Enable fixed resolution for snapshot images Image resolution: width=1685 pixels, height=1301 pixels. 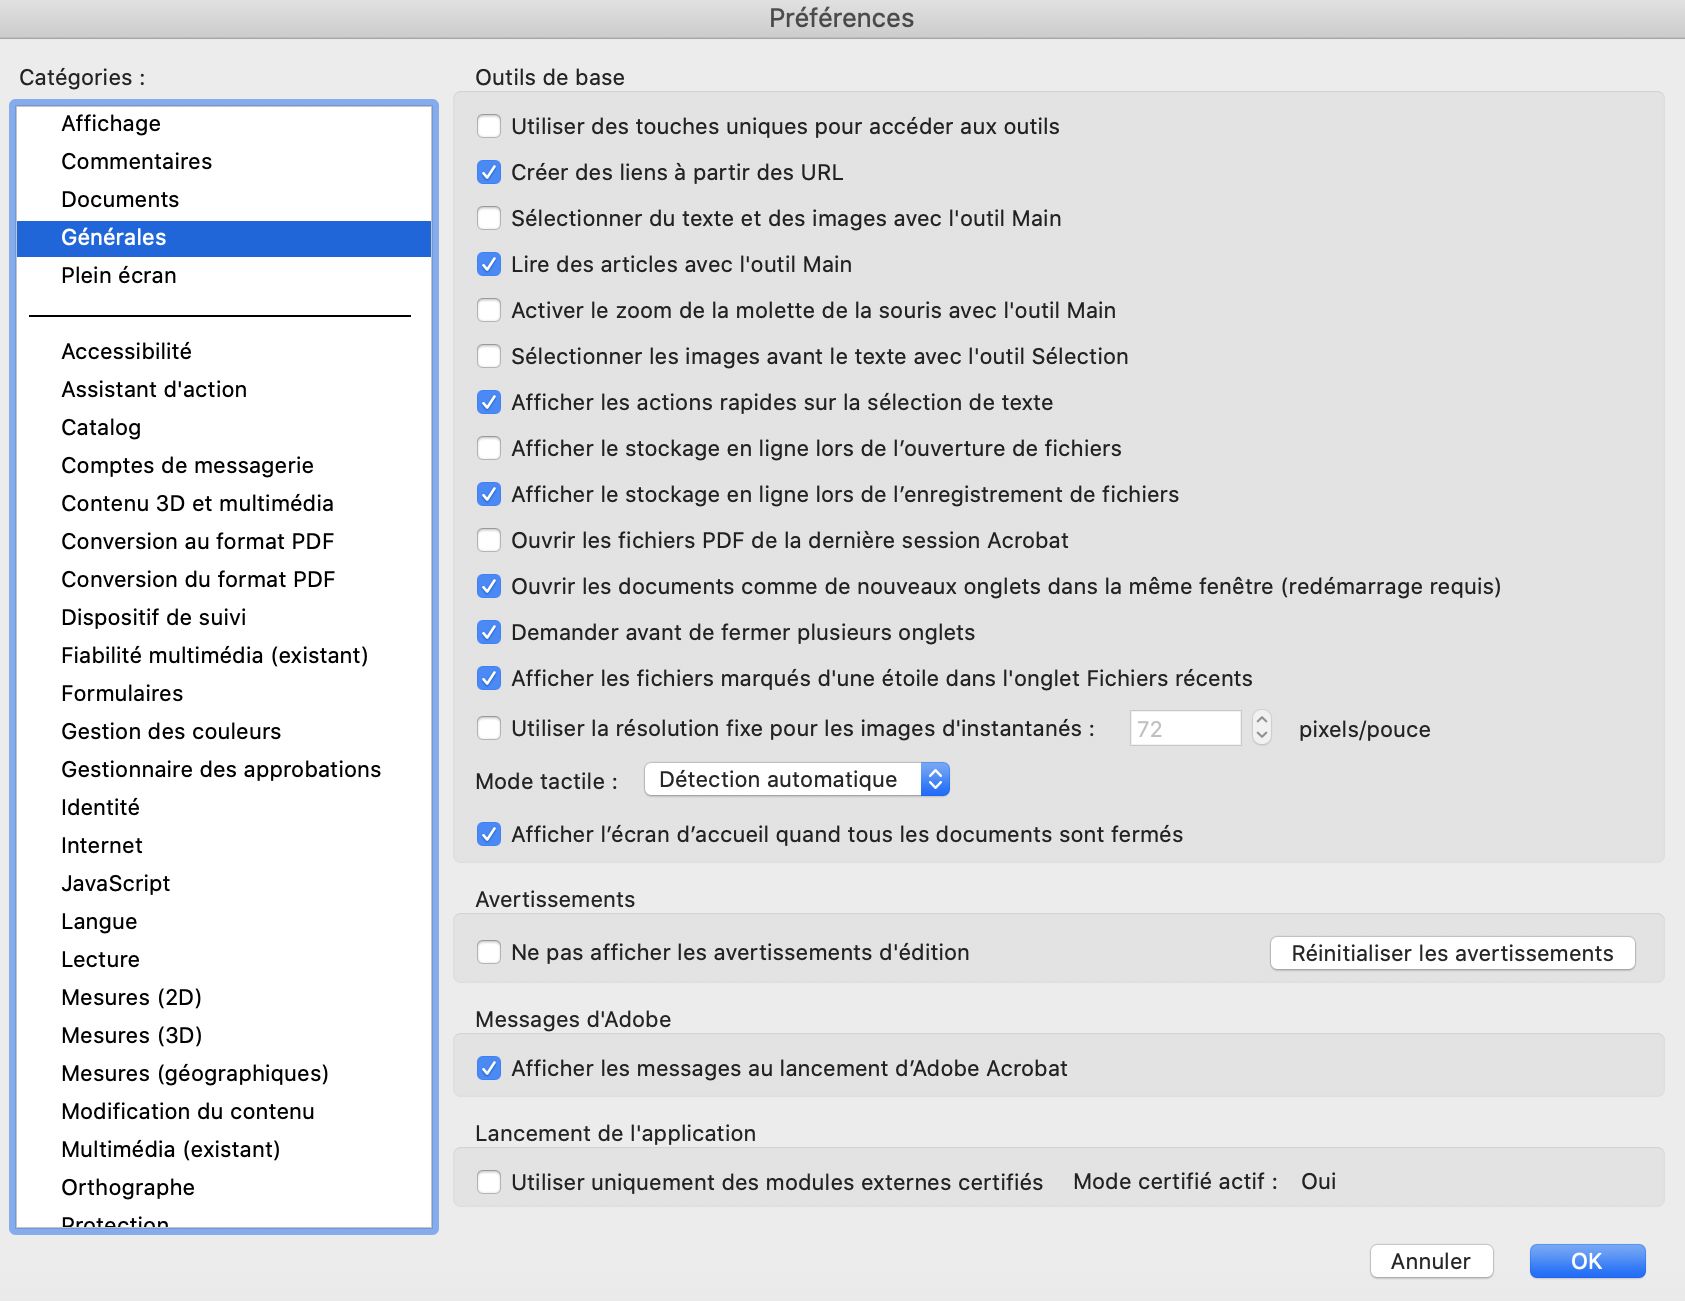point(489,729)
